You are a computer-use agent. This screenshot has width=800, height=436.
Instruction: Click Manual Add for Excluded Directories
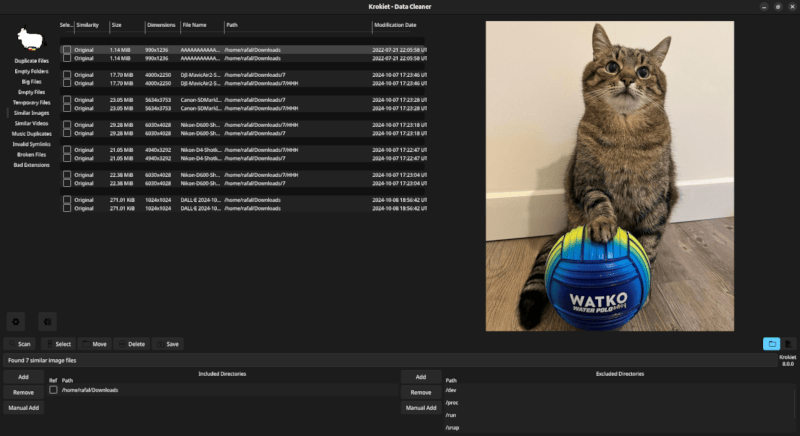tap(421, 408)
